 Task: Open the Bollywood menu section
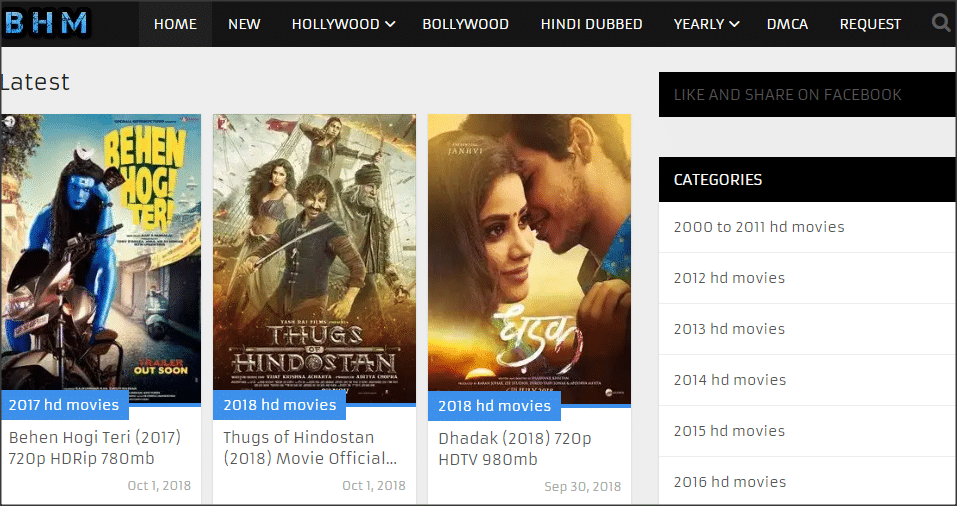coord(465,24)
